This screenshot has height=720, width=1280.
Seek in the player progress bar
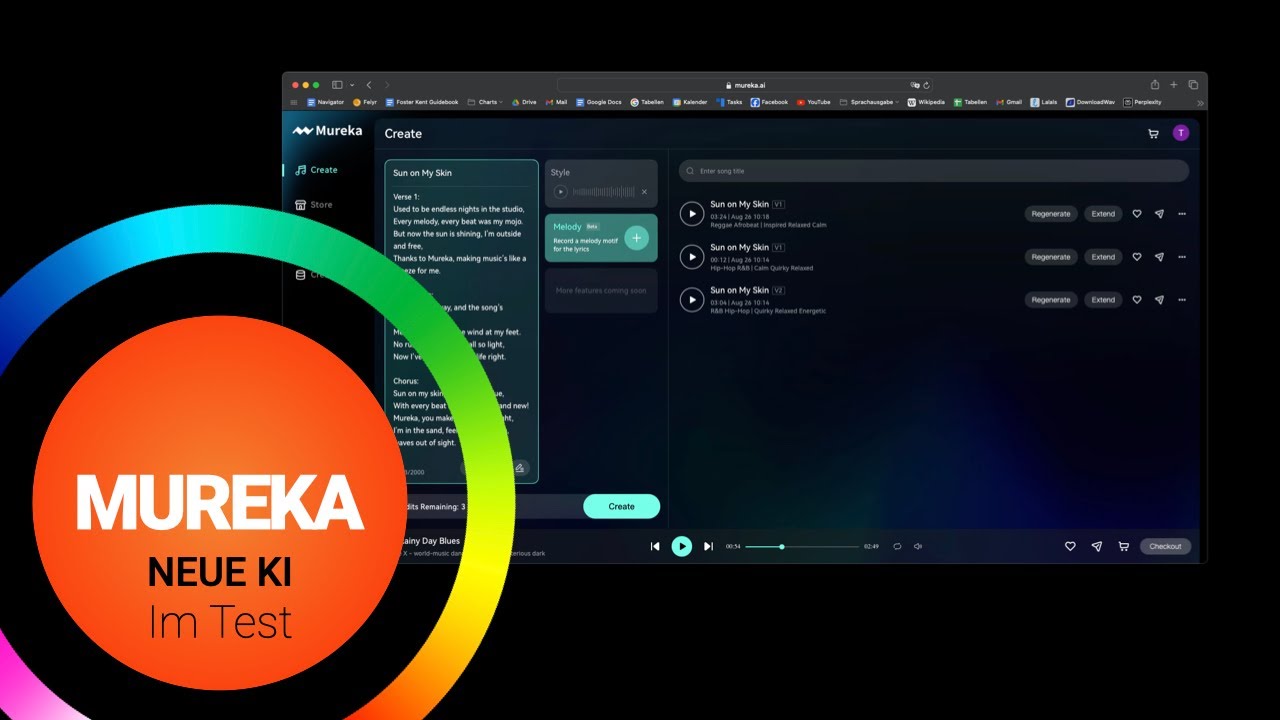802,547
